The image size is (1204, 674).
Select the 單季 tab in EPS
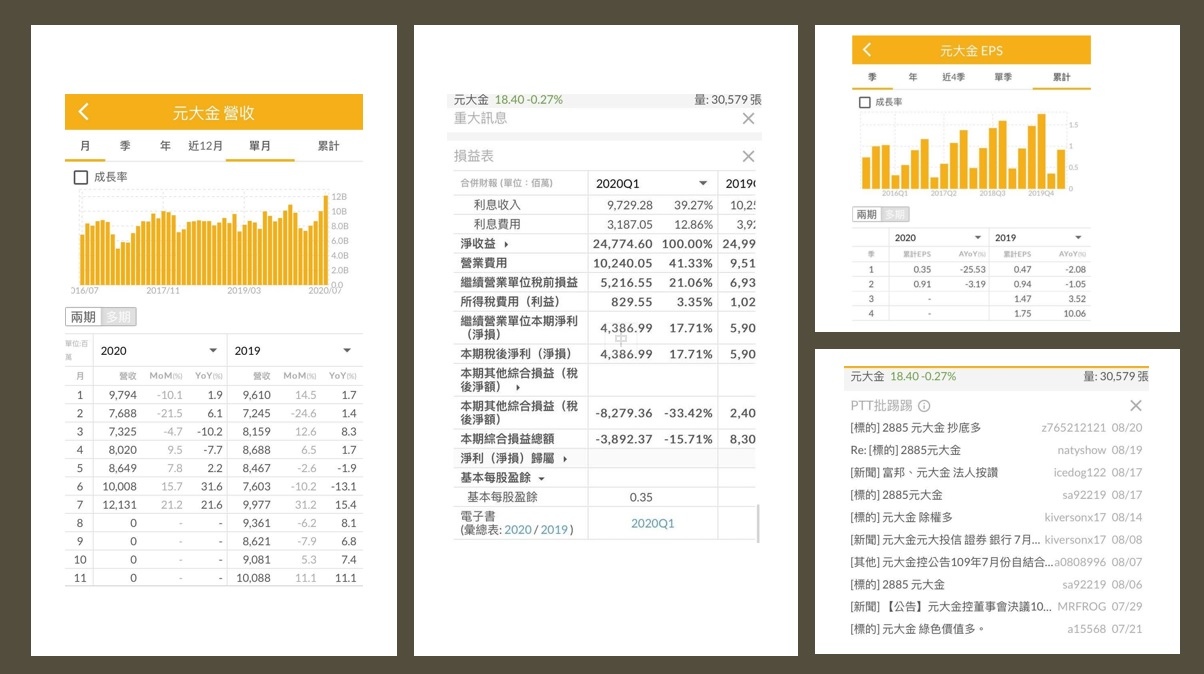(1001, 77)
